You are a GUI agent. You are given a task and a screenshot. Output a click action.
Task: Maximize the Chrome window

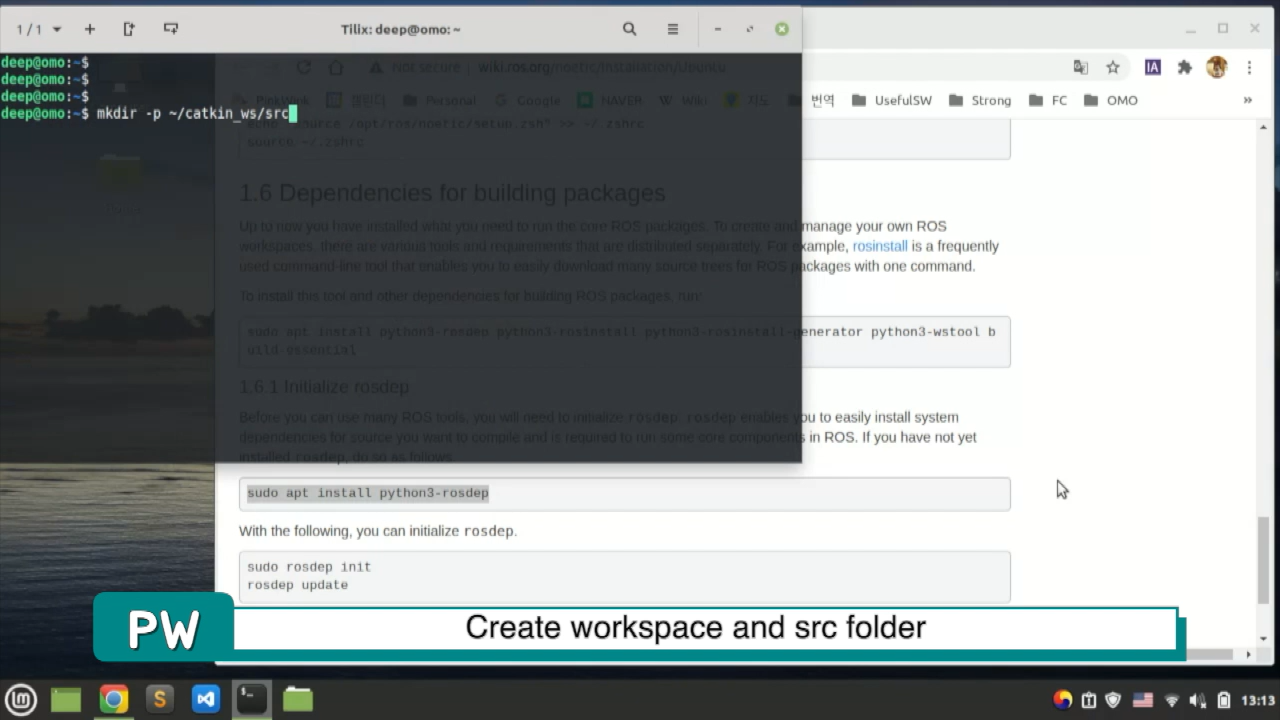(1222, 29)
